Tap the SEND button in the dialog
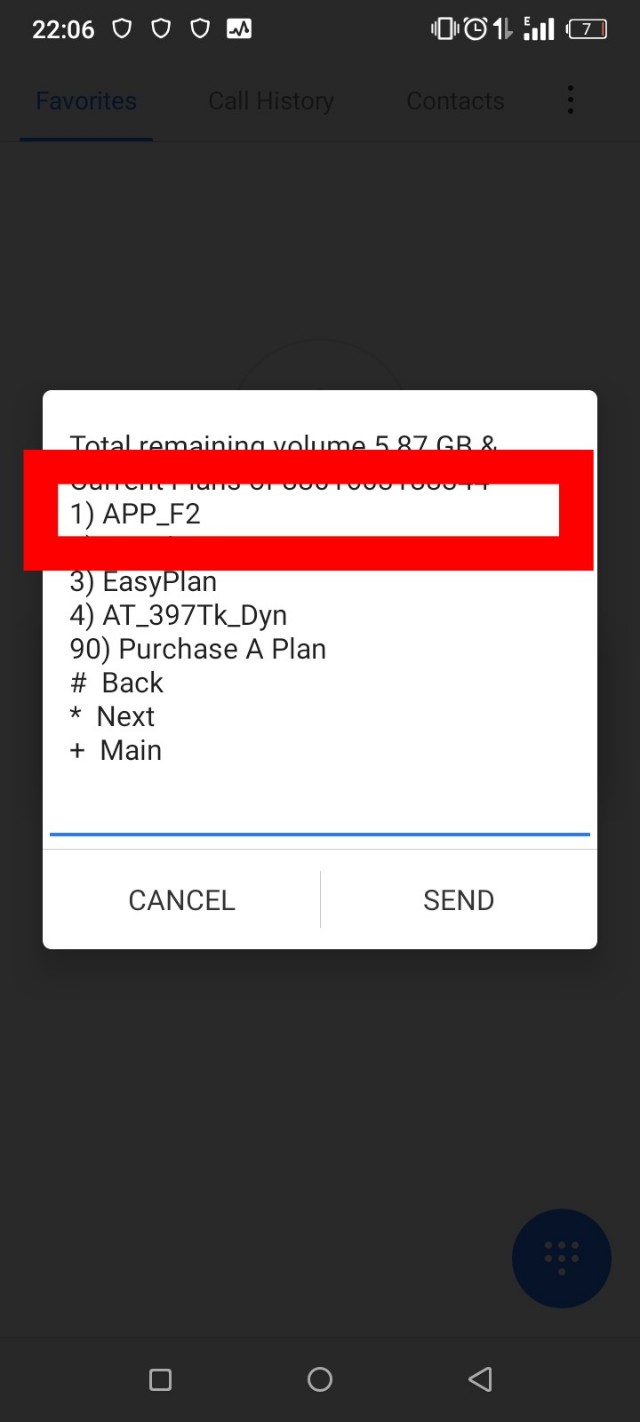Screen dimensions: 640x1422 pyautogui.click(x=458, y=900)
